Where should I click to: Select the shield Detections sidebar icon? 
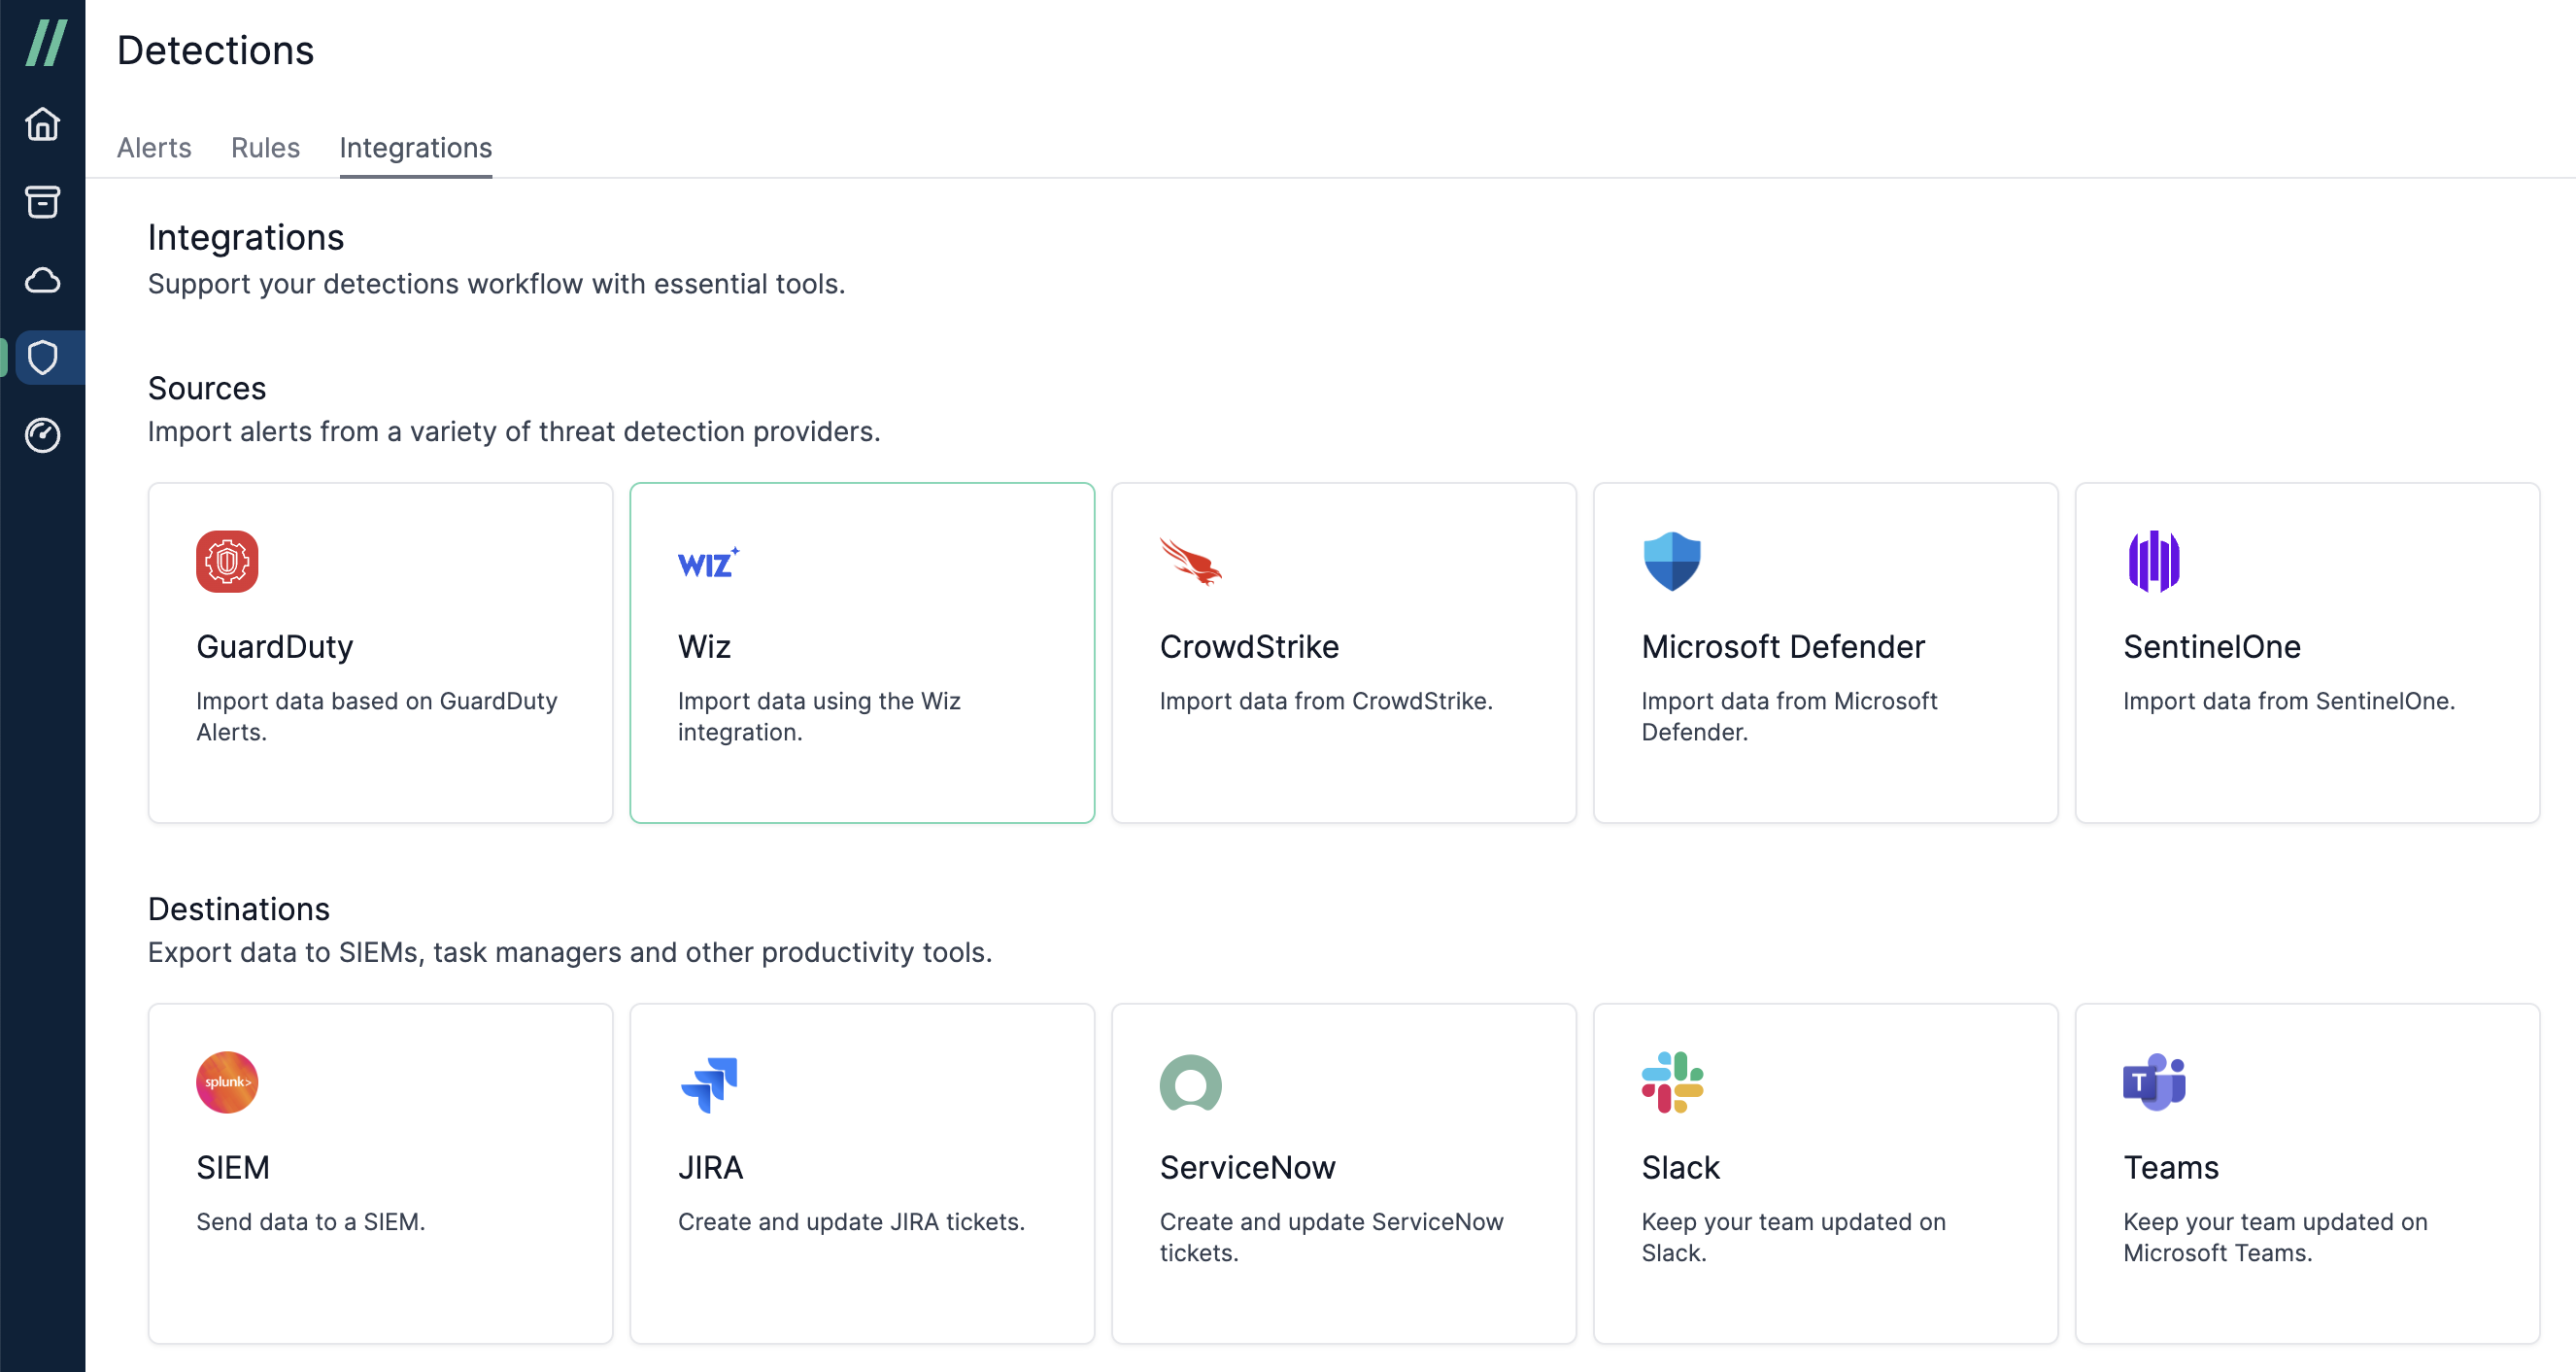(x=42, y=358)
